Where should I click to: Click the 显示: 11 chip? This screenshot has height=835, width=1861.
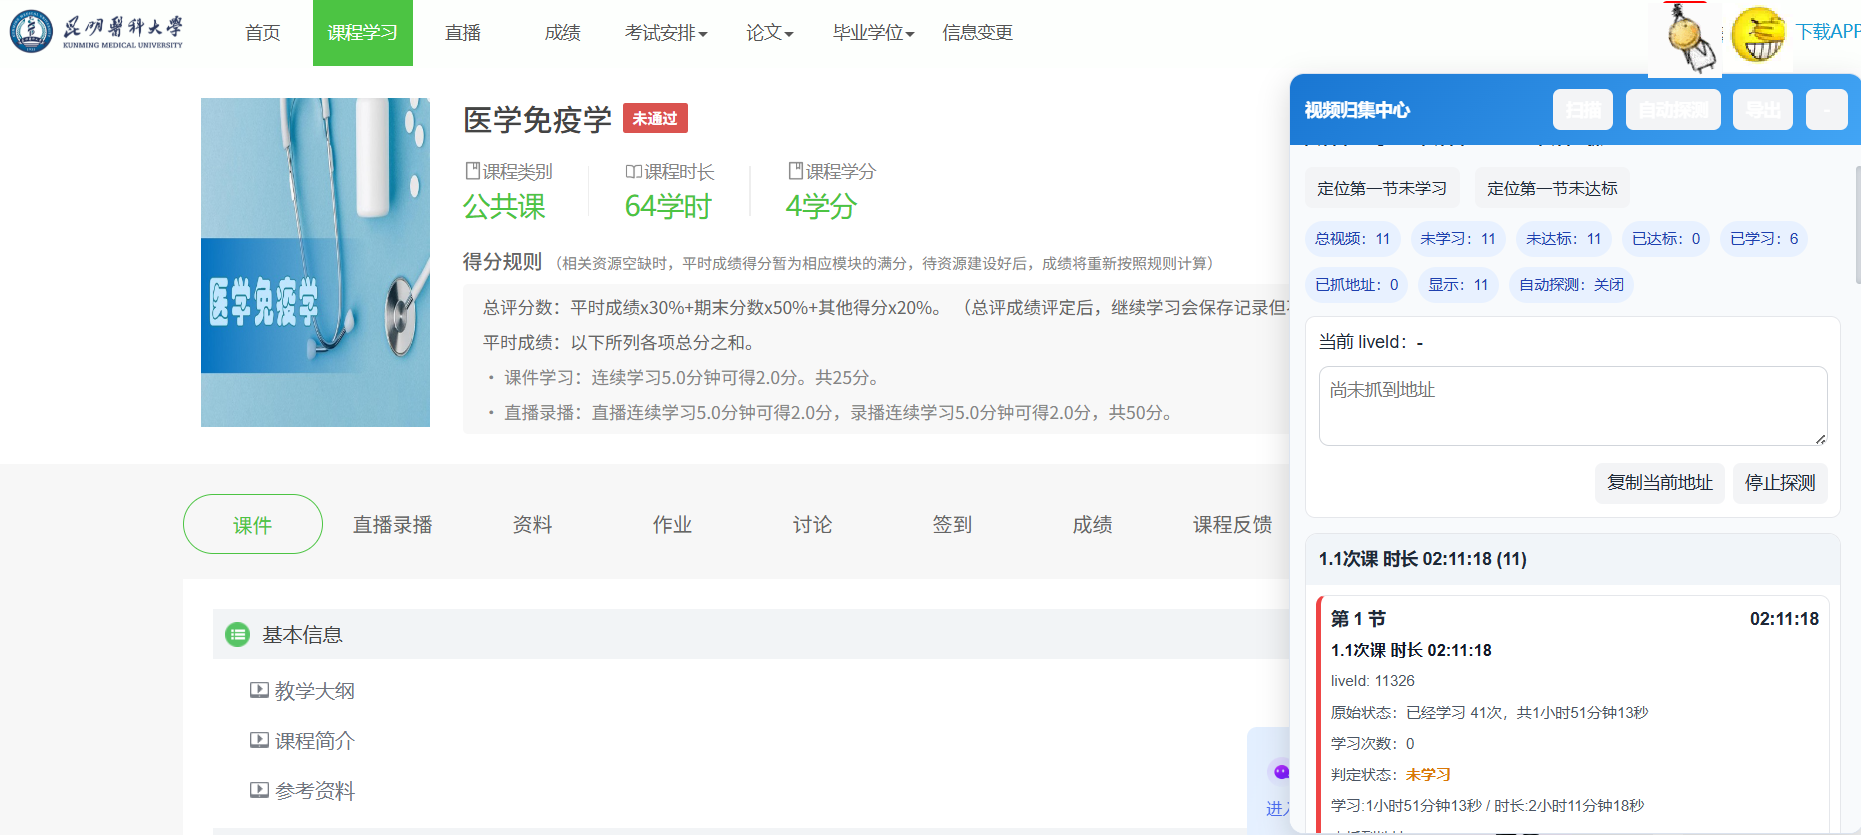tap(1458, 285)
